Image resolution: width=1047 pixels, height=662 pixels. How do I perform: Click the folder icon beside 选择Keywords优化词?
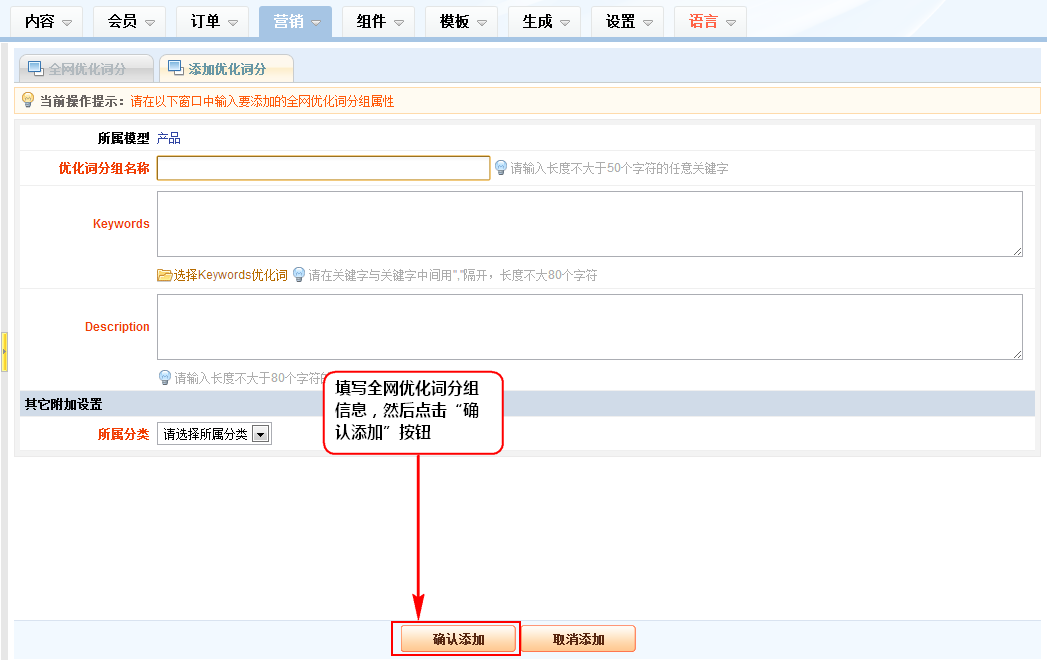point(165,275)
